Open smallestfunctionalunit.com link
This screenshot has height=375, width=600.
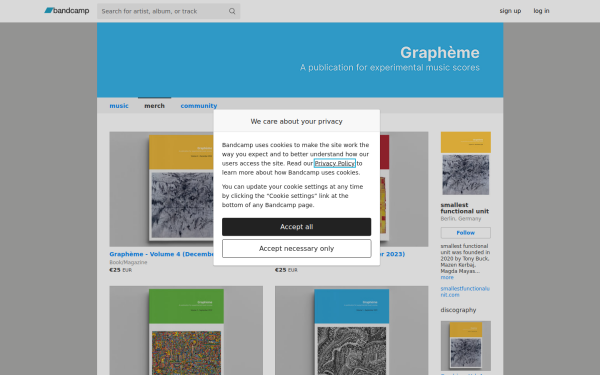tap(465, 292)
